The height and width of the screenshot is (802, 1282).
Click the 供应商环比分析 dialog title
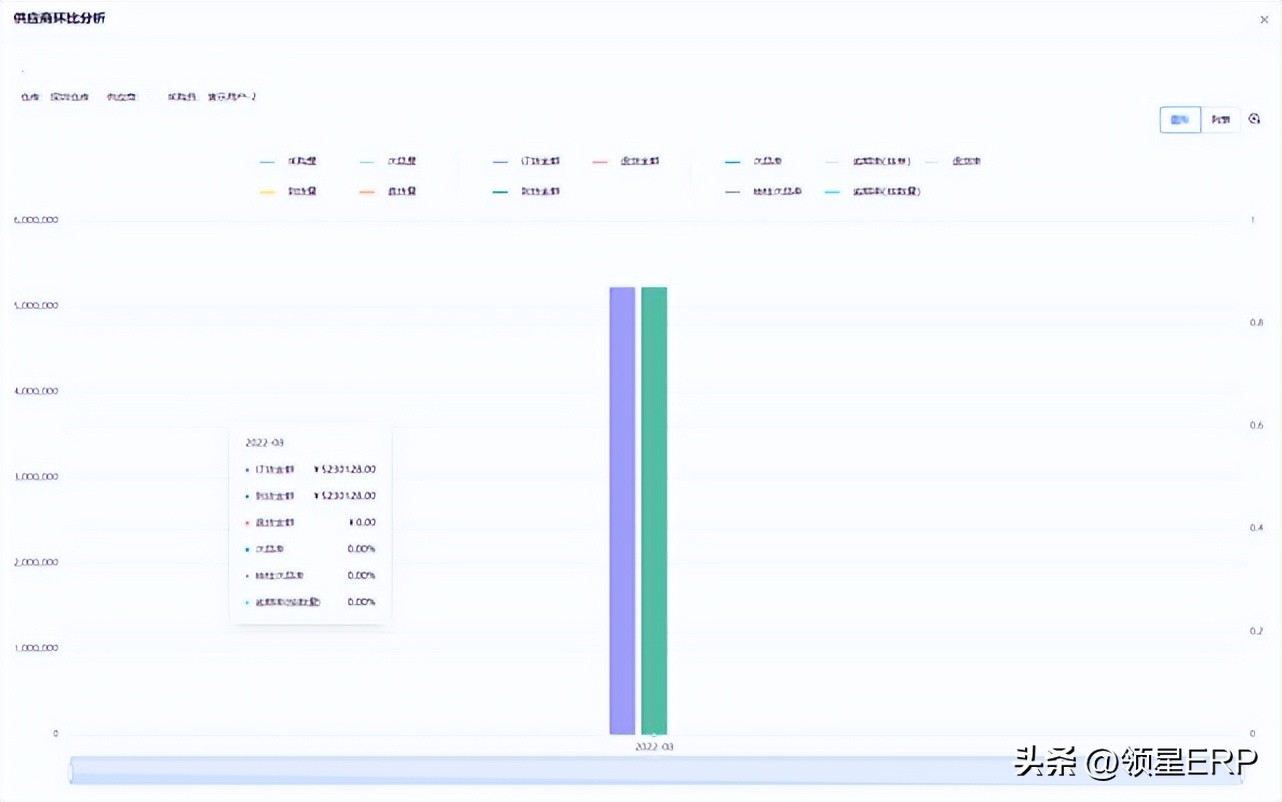(x=59, y=19)
